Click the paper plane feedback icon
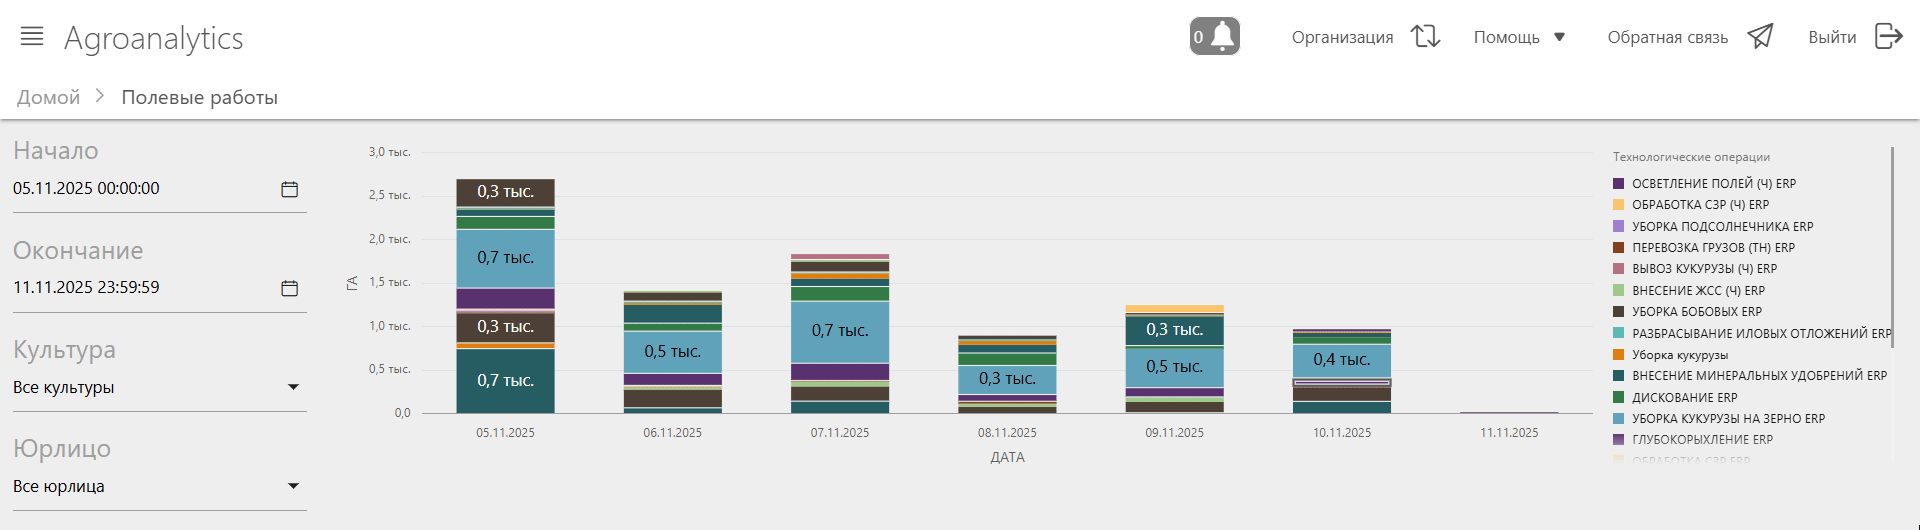This screenshot has width=1920, height=530. (x=1760, y=37)
